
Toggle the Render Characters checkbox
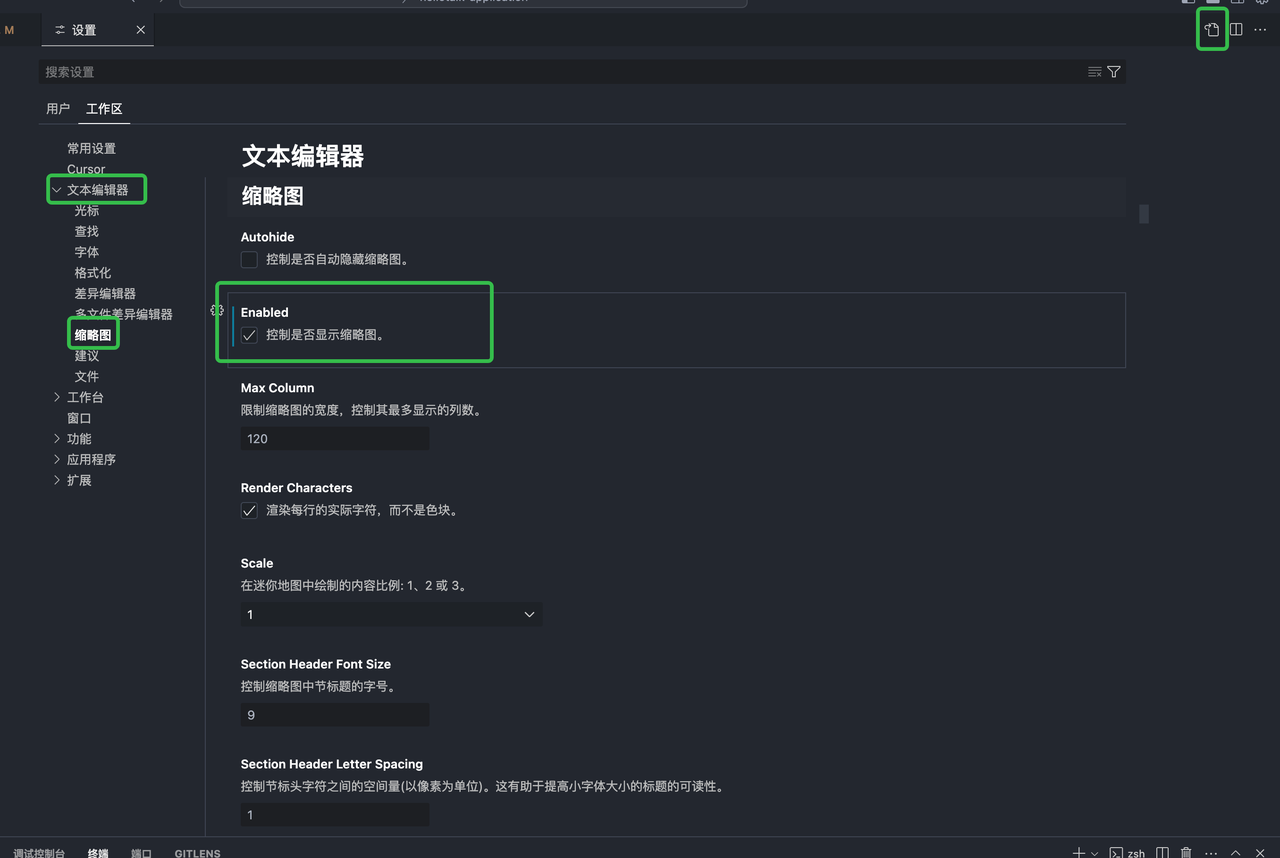click(x=249, y=511)
